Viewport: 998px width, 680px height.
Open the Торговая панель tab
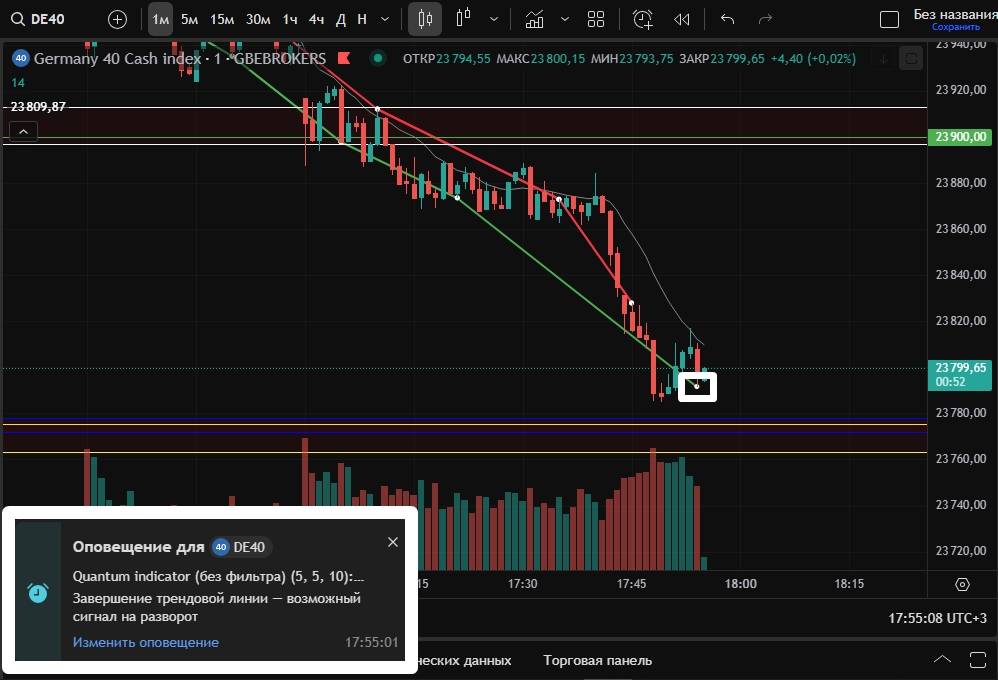[597, 660]
